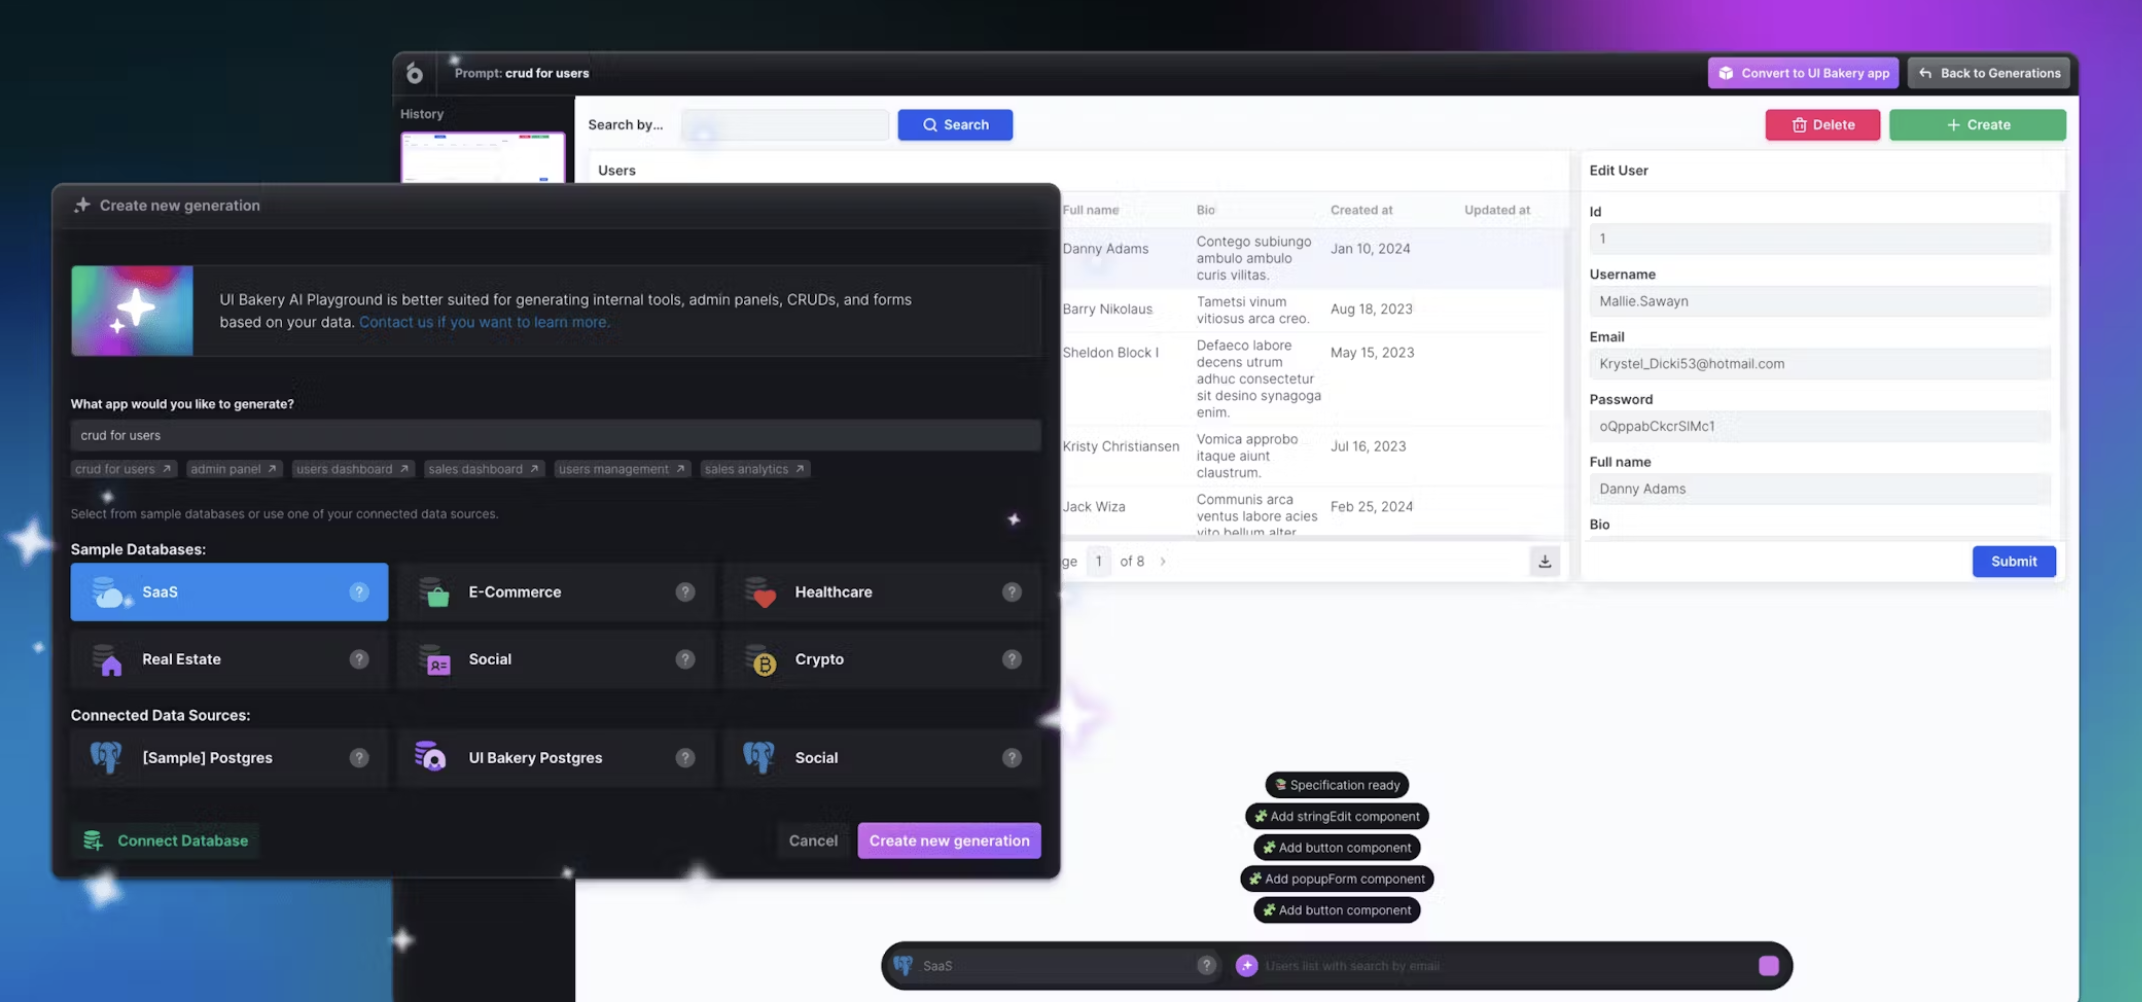Click the Password field in Edit User
This screenshot has height=1002, width=2142.
point(1819,426)
